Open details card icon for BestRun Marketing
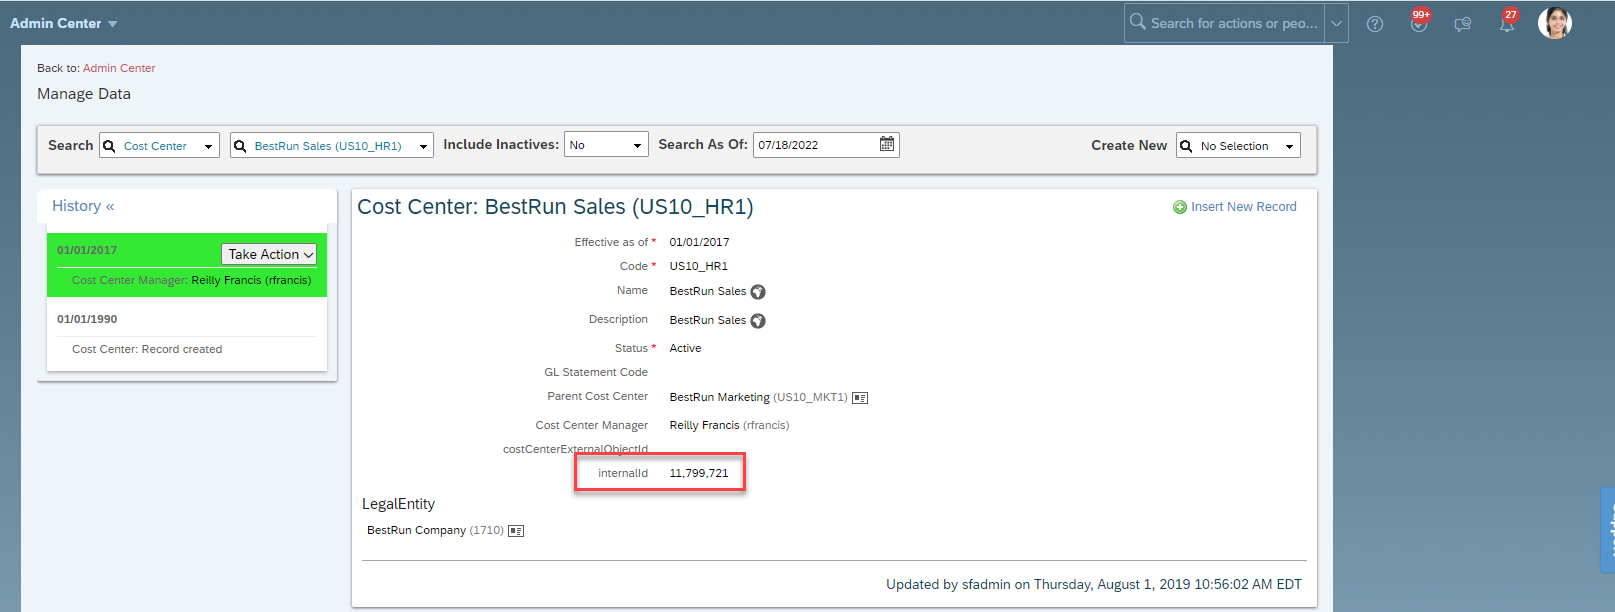 coord(860,398)
